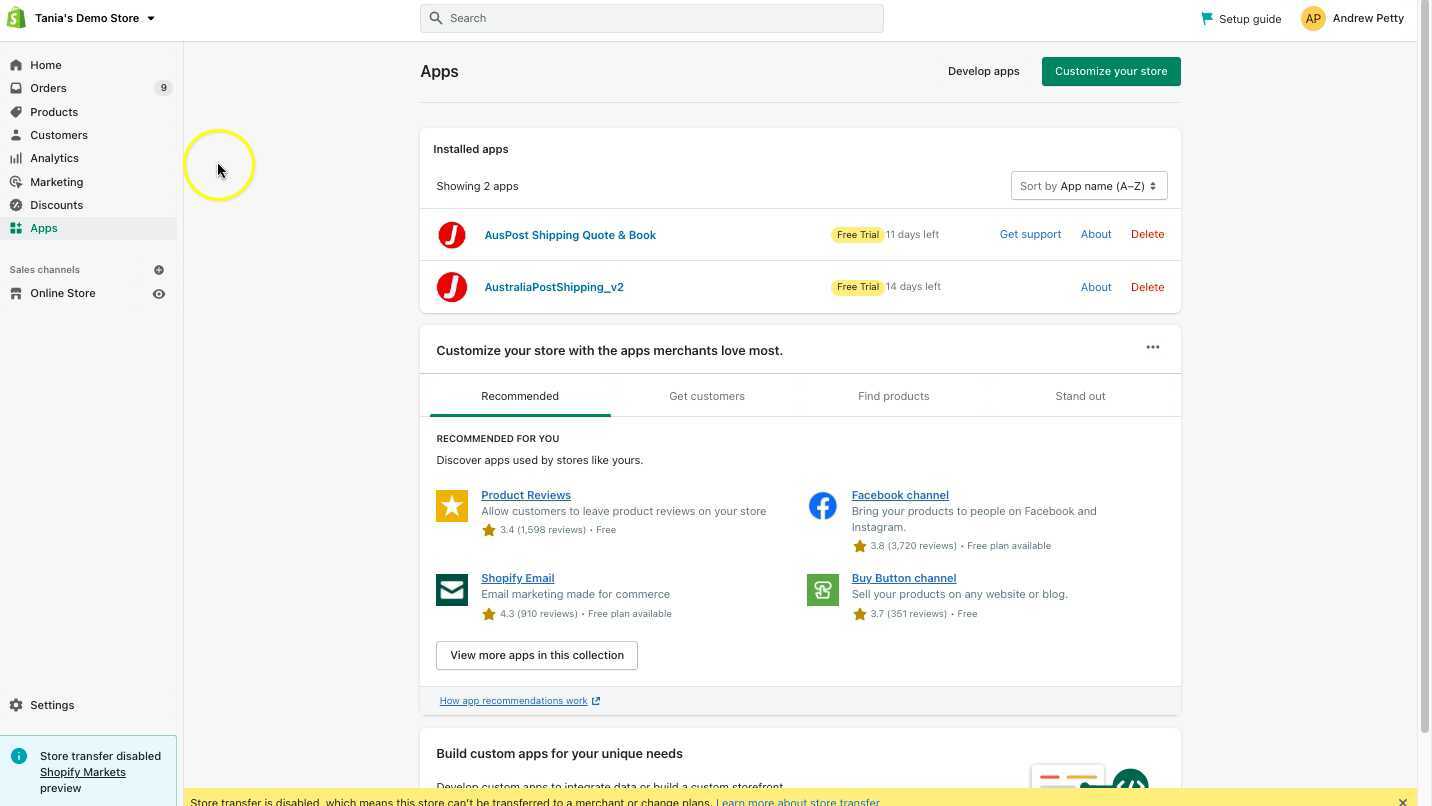
Task: Open the Home section in the sidebar
Action: 45,64
